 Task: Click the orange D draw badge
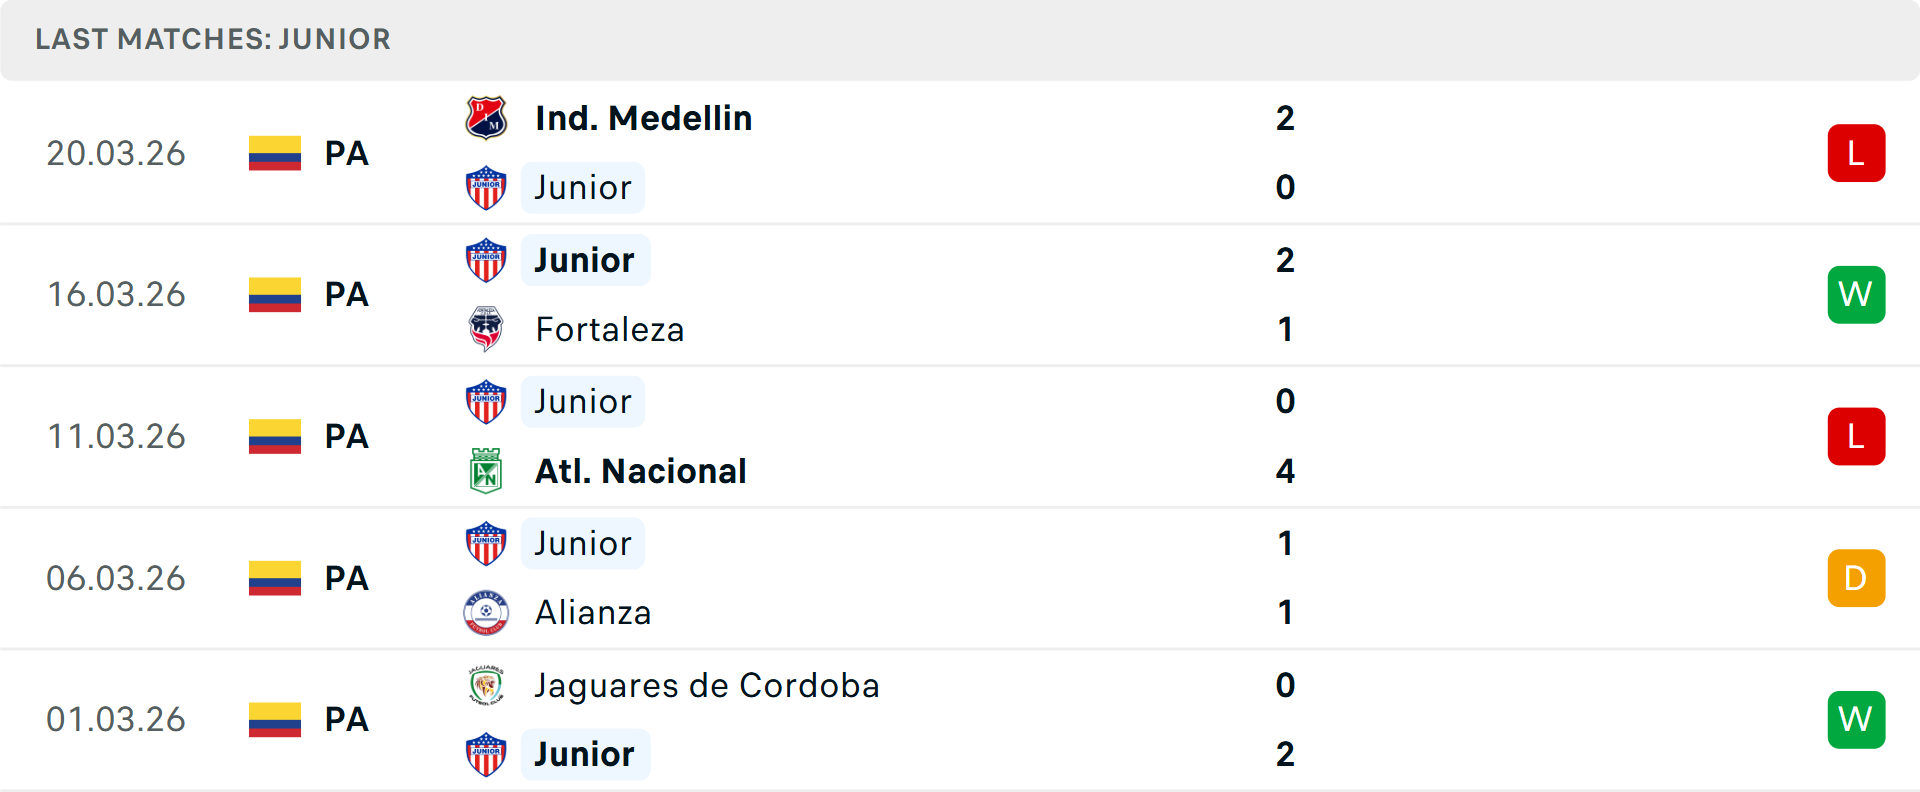[1856, 578]
